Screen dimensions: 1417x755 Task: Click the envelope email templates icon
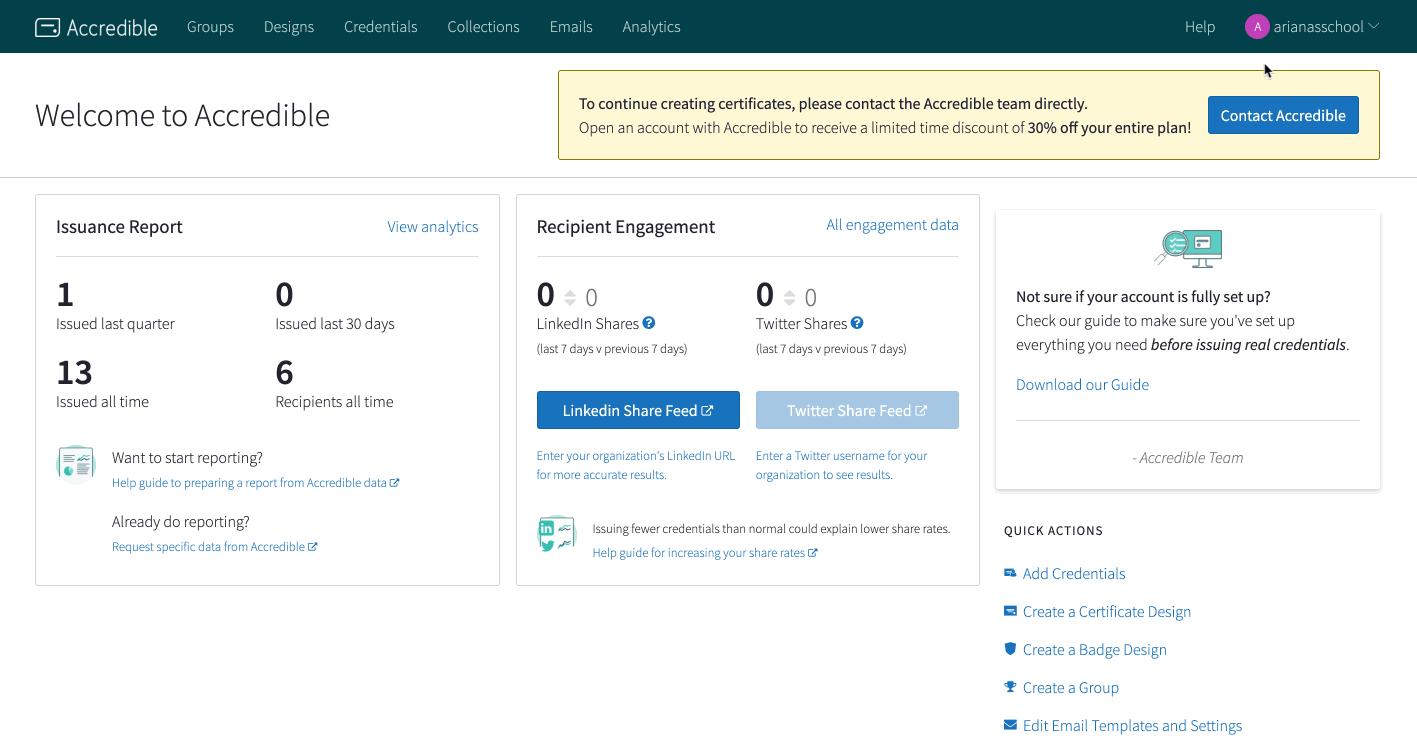tap(1010, 725)
